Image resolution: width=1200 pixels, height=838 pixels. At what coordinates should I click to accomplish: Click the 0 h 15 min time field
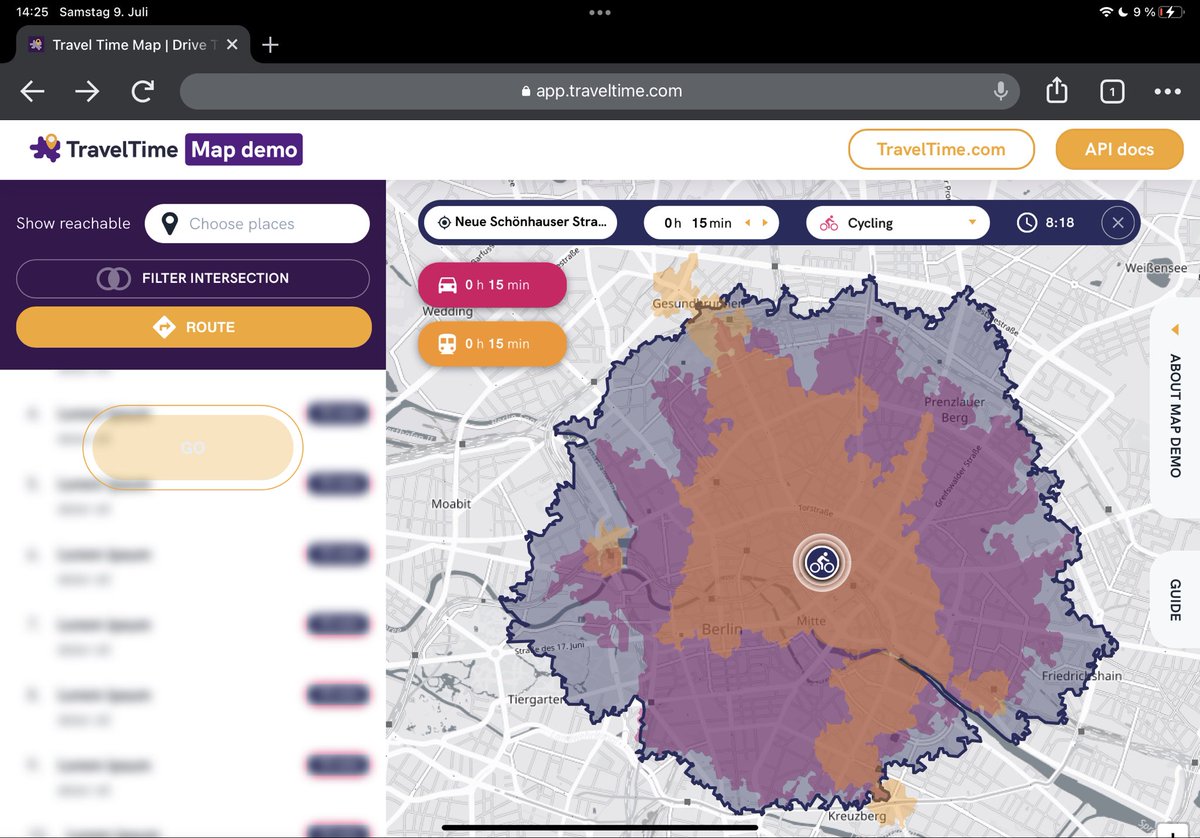(x=710, y=223)
